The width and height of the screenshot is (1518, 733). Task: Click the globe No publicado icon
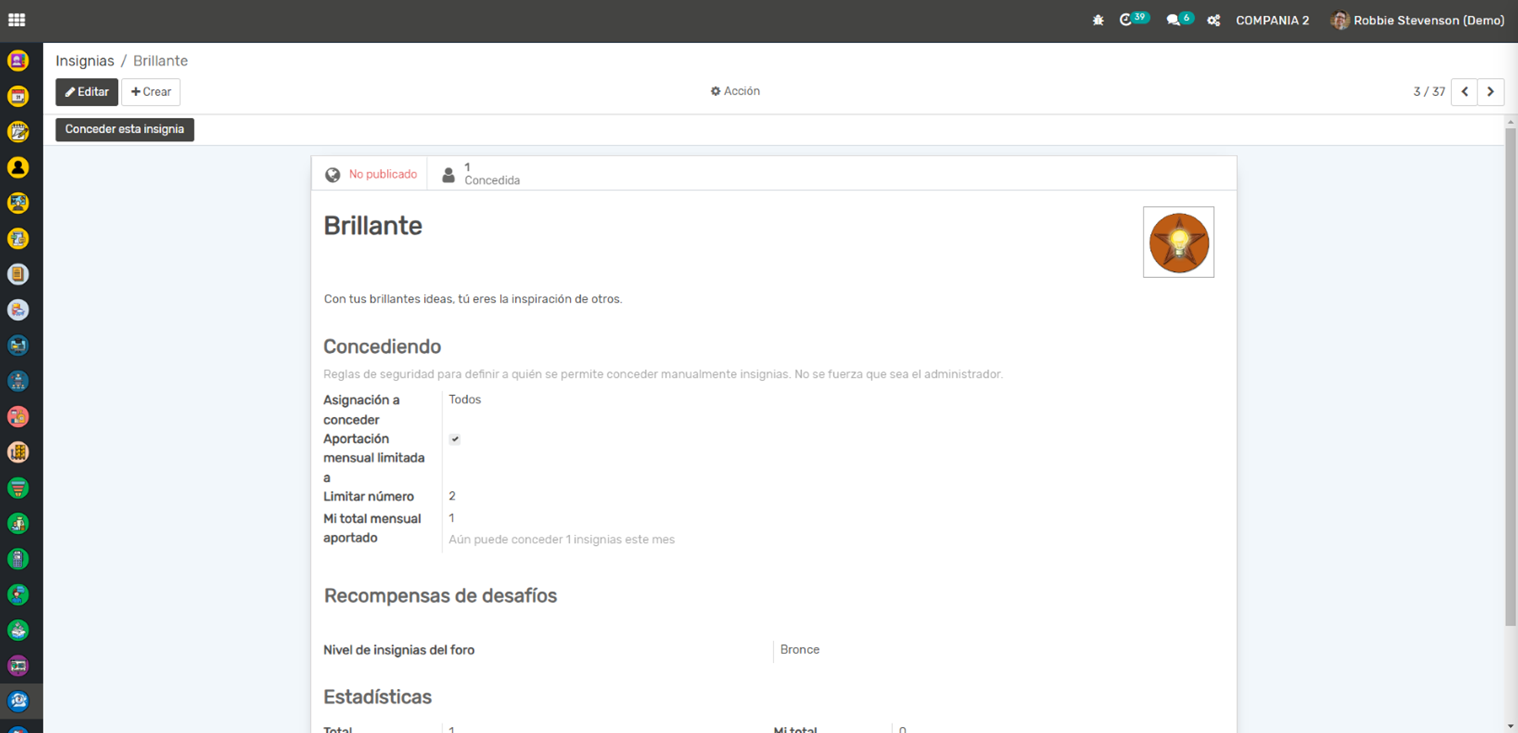tap(333, 175)
